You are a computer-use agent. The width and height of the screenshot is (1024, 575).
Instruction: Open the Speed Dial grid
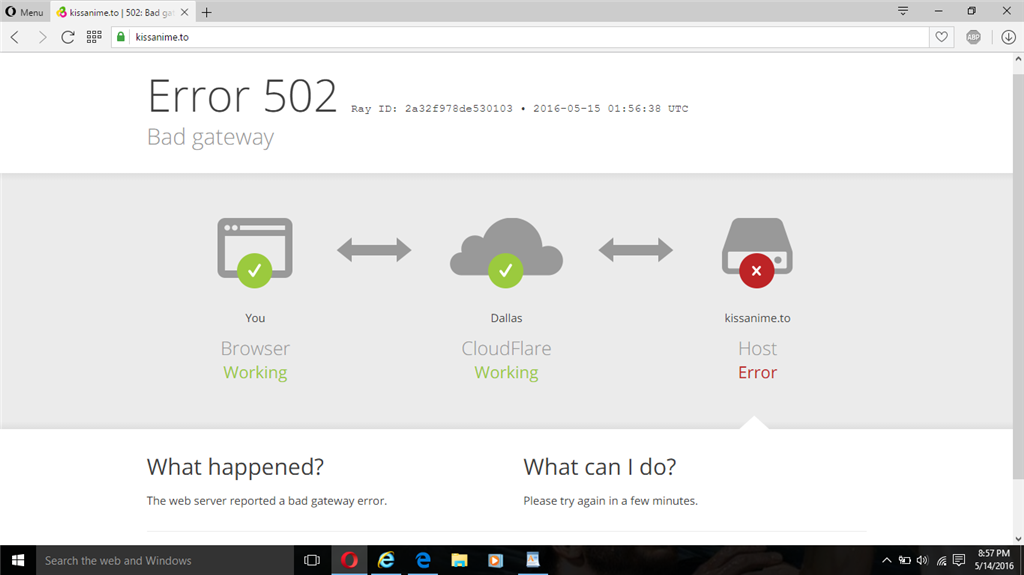click(x=94, y=37)
